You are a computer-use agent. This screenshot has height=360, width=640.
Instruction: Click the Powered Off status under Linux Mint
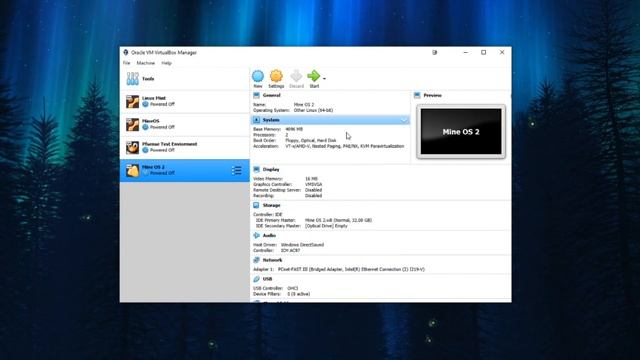[162, 104]
